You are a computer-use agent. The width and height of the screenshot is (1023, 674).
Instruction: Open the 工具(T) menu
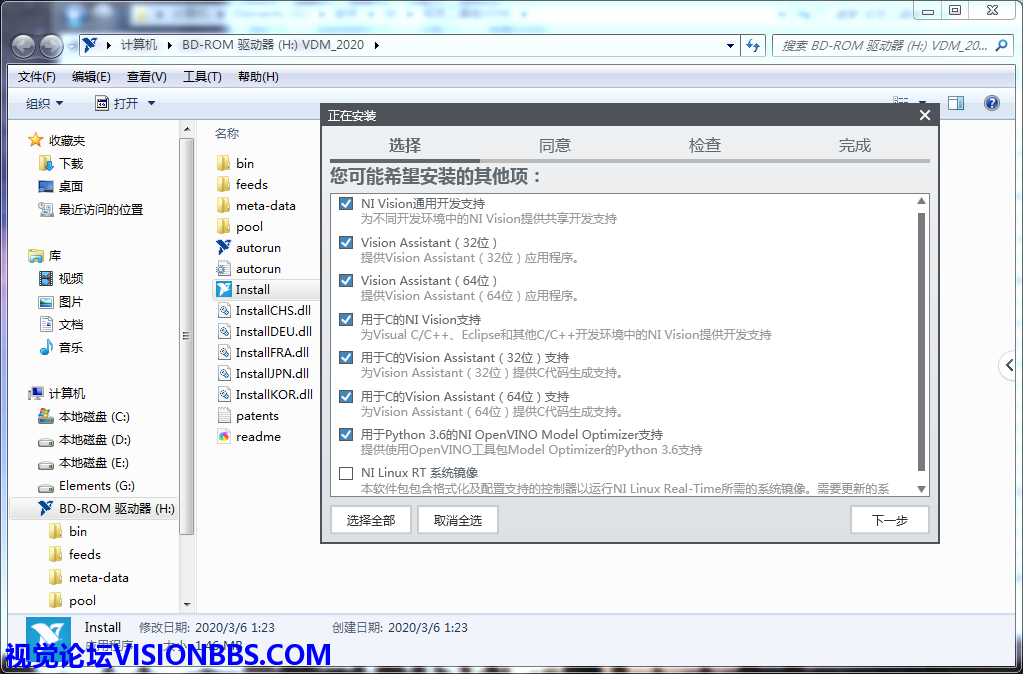tap(201, 77)
